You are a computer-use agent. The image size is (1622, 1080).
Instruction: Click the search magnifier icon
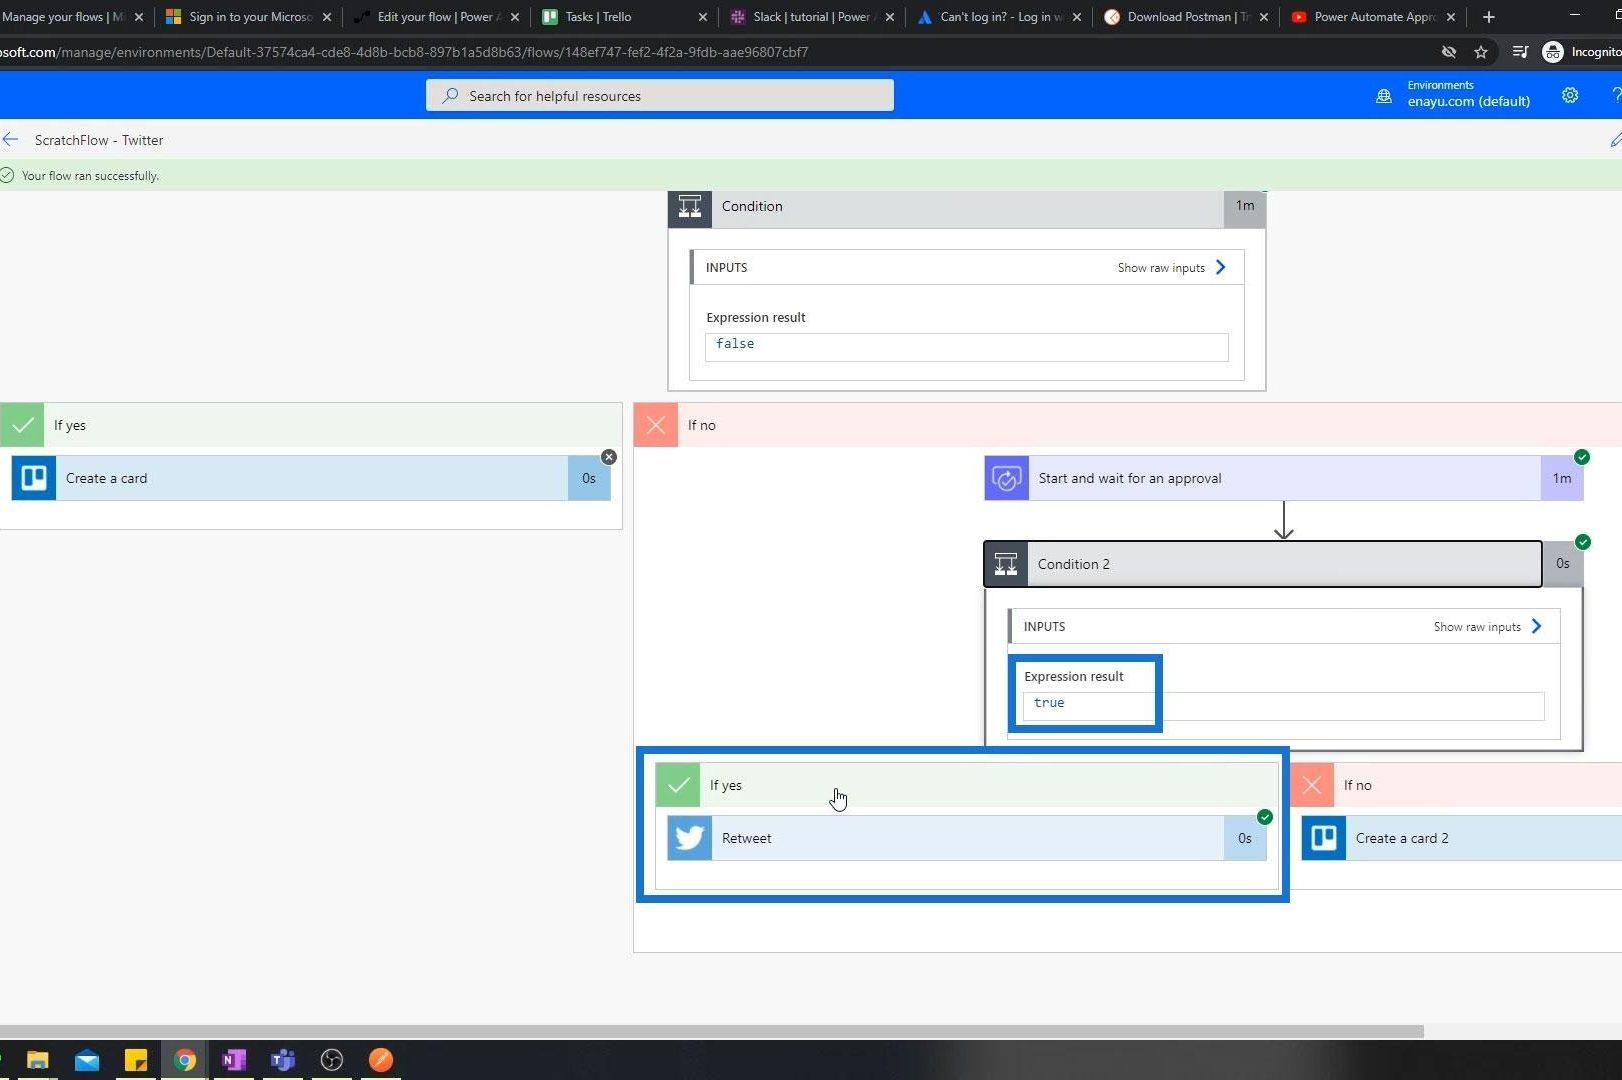click(x=450, y=96)
